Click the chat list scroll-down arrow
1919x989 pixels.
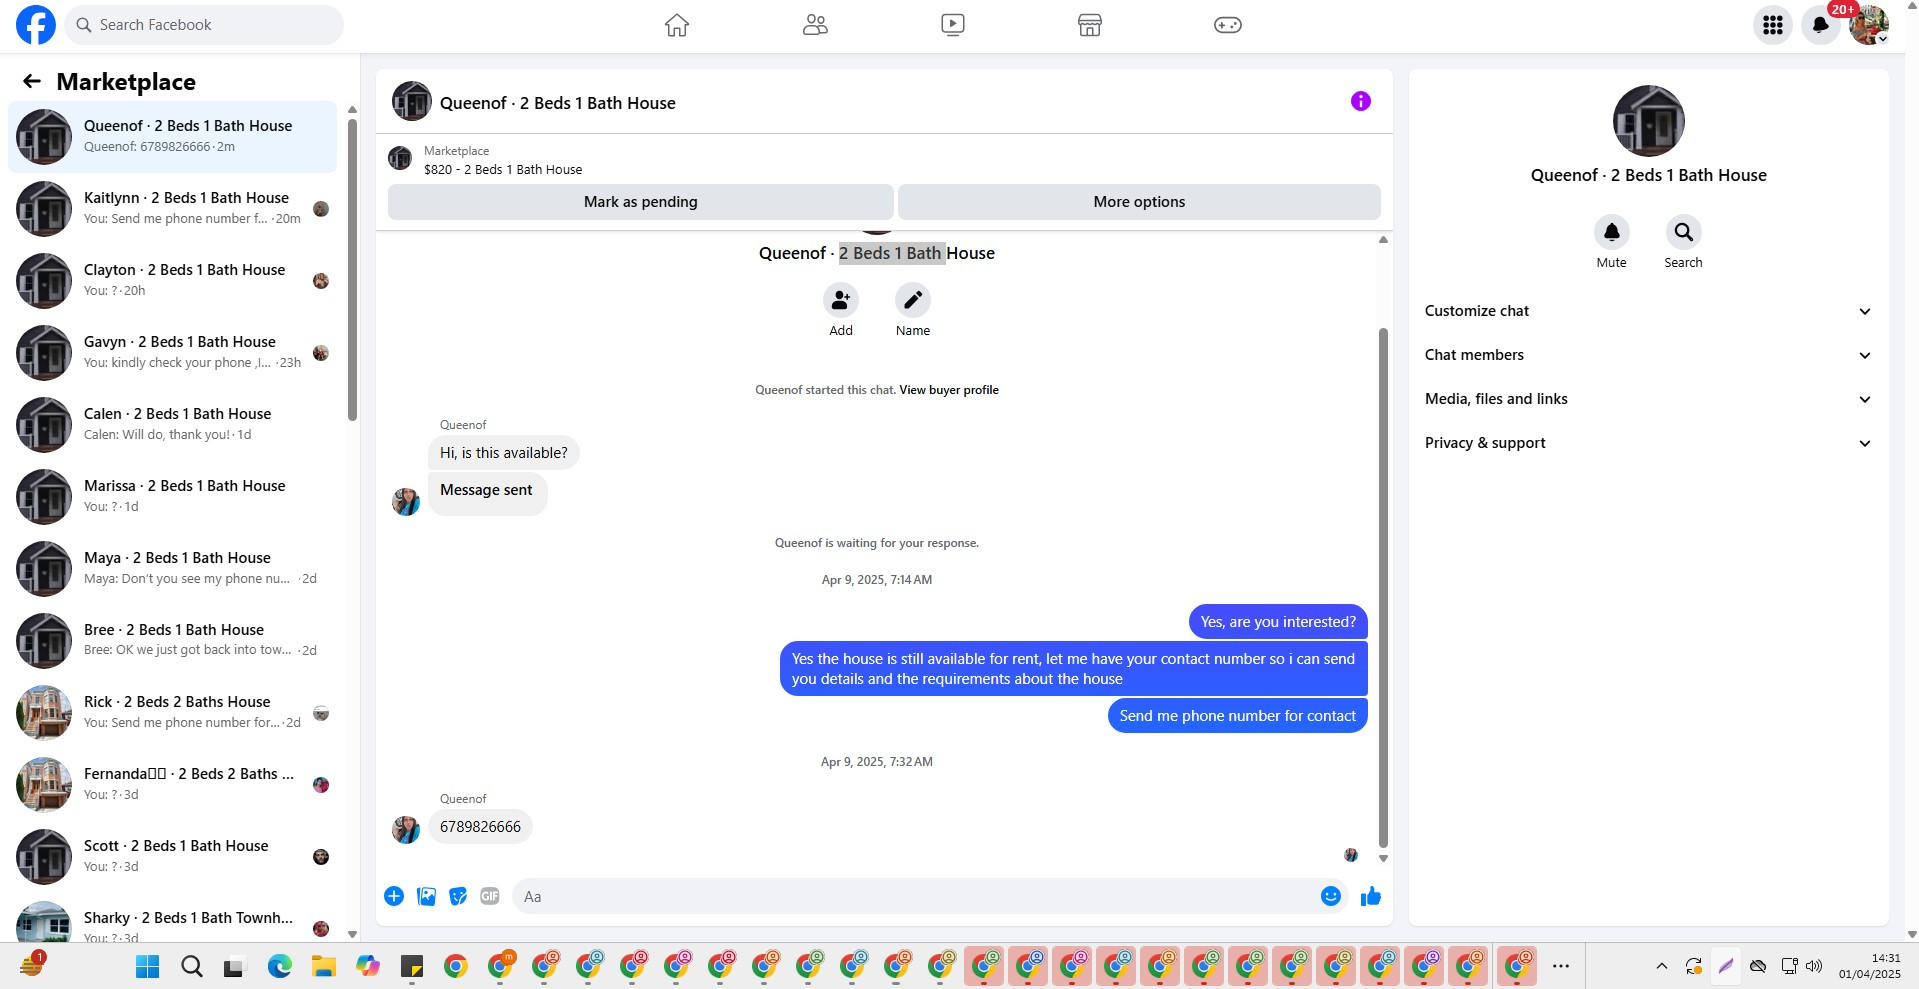352,934
